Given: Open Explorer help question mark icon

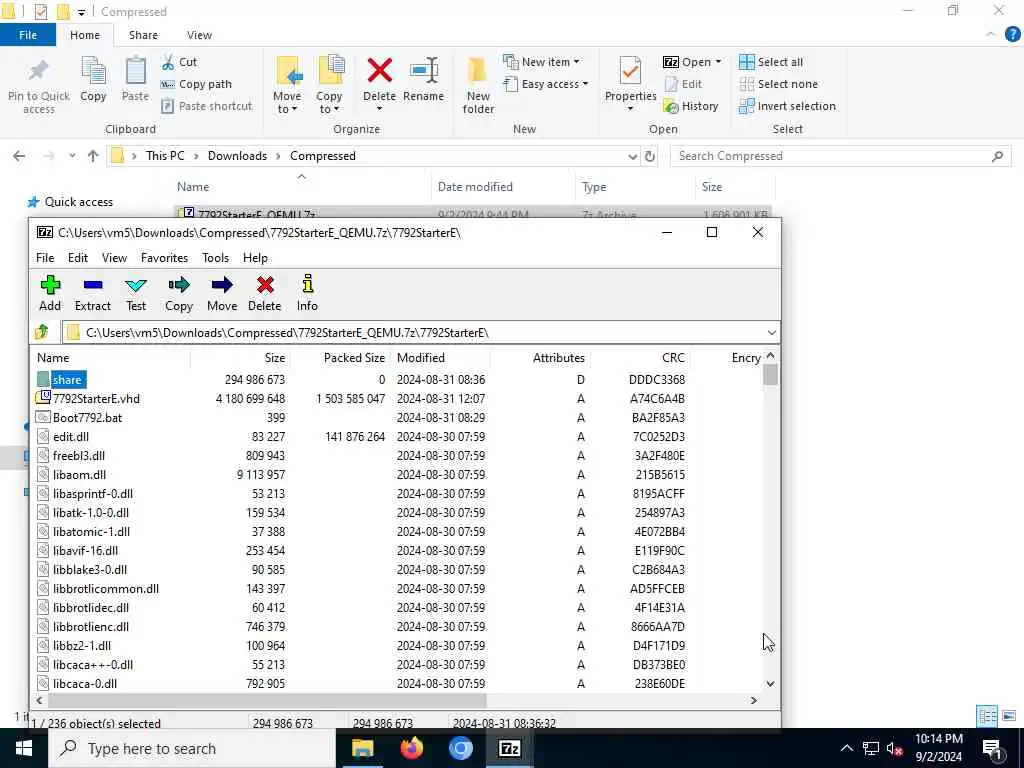Looking at the screenshot, I should click(1012, 35).
